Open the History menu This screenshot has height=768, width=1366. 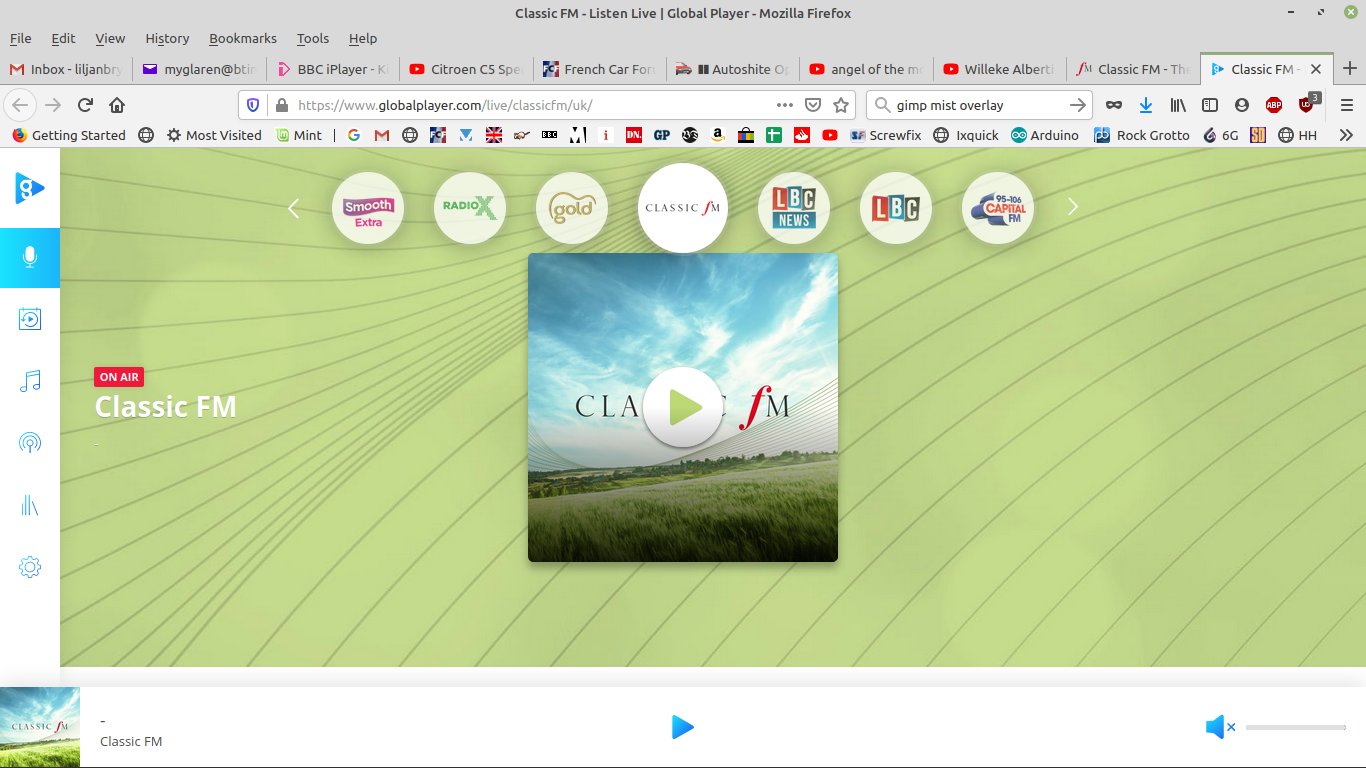click(167, 38)
